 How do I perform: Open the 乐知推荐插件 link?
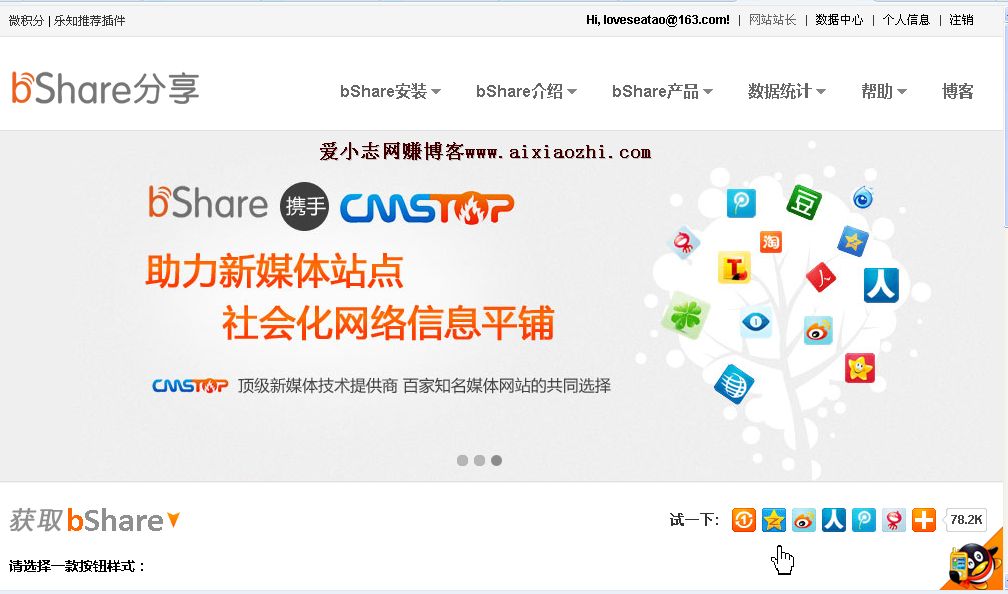[x=89, y=21]
